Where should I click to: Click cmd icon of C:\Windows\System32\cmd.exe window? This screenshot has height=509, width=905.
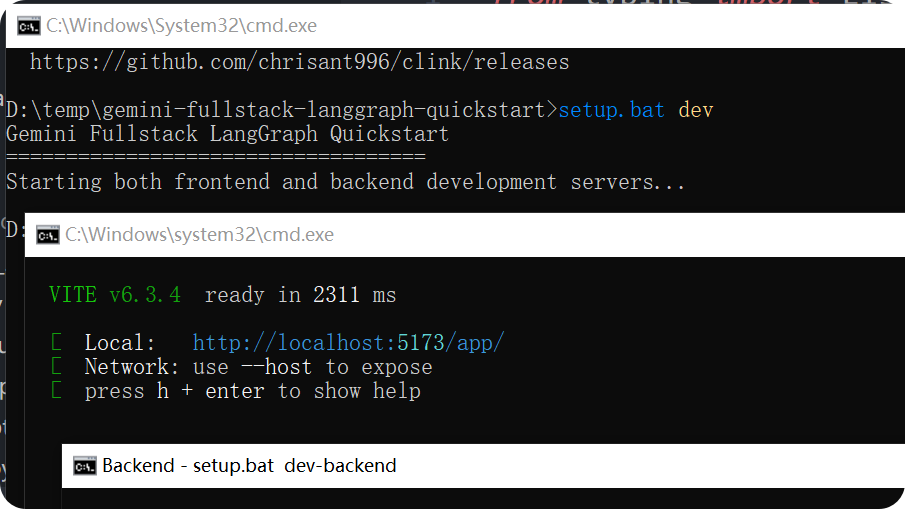(28, 26)
